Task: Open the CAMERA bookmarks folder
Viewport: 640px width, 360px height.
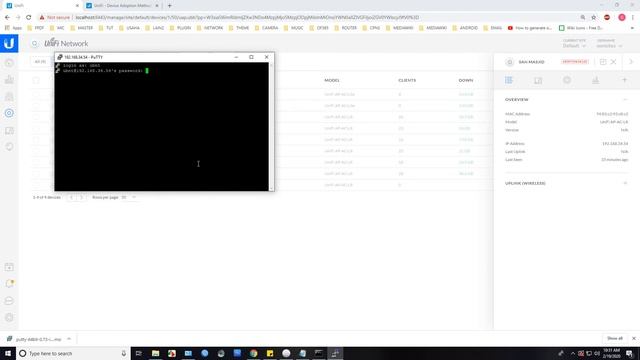Action: (x=266, y=28)
